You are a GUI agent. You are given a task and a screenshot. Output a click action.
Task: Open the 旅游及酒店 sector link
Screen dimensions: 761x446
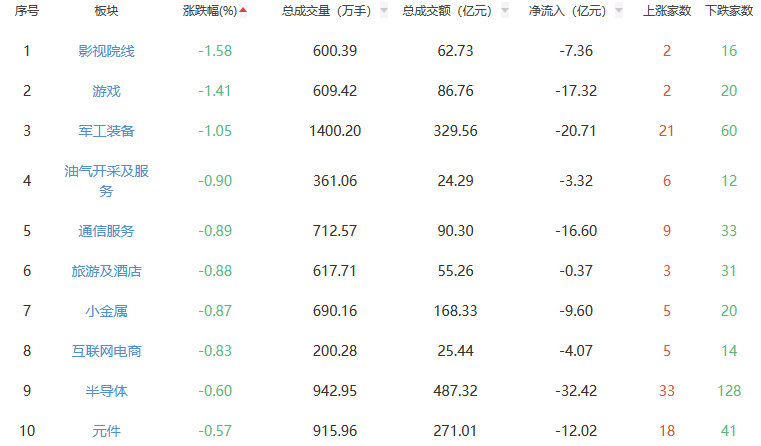tap(106, 271)
